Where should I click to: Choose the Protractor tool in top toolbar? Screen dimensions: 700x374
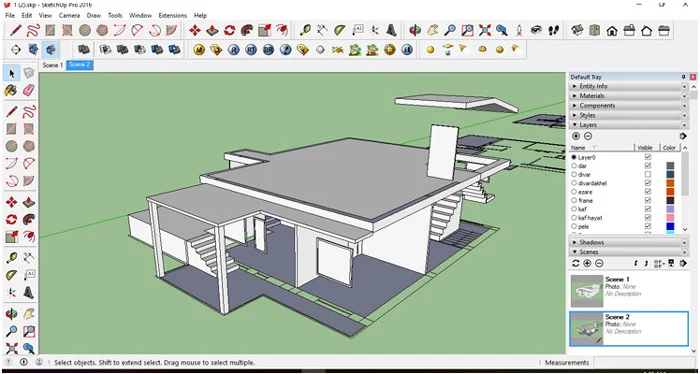tap(340, 30)
